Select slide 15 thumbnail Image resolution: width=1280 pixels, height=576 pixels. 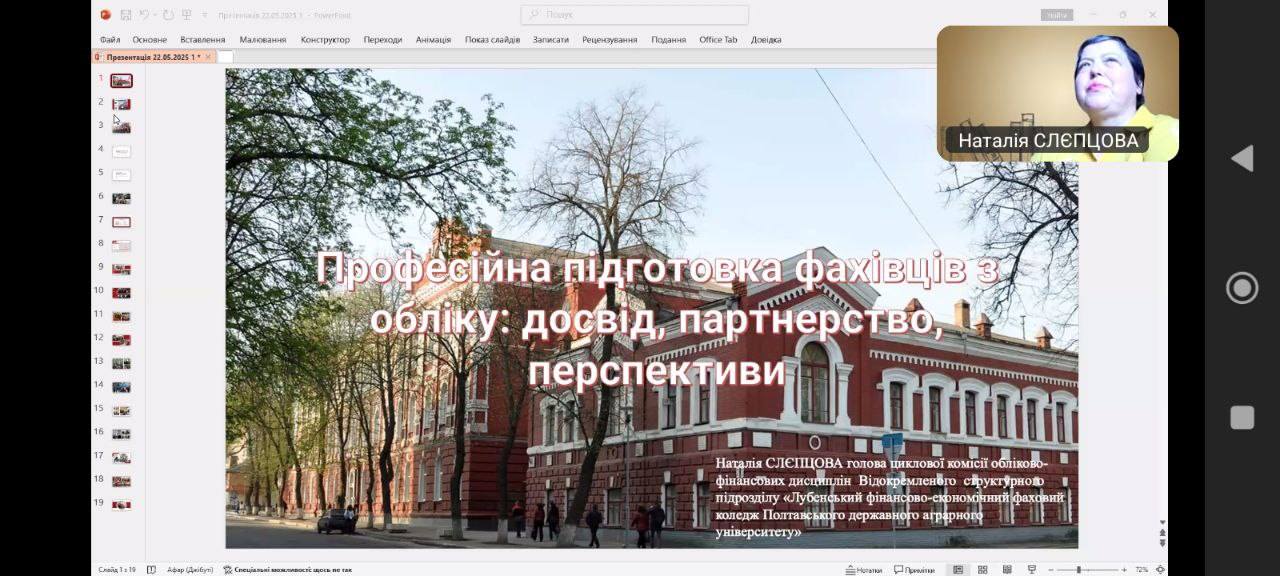(121, 410)
